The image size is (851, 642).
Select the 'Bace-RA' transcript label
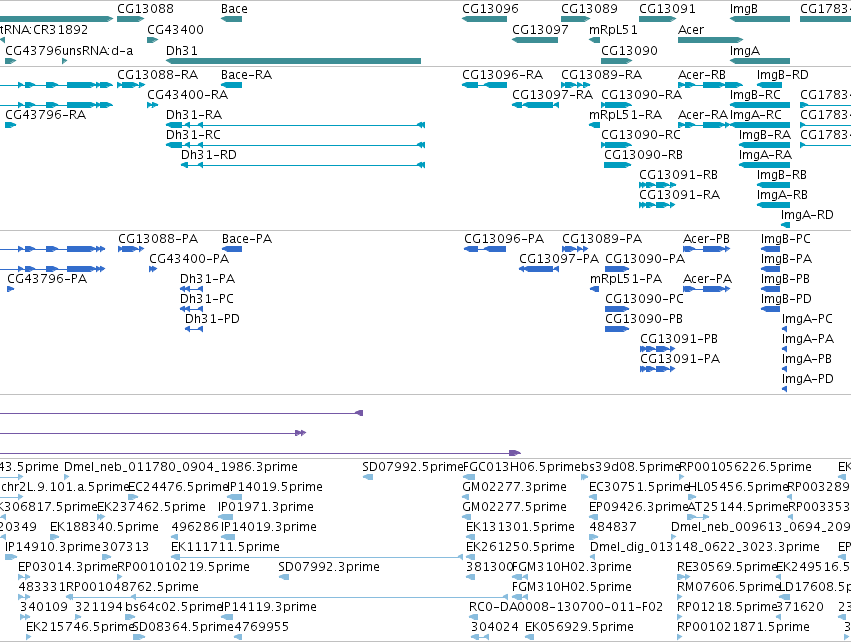[246, 75]
